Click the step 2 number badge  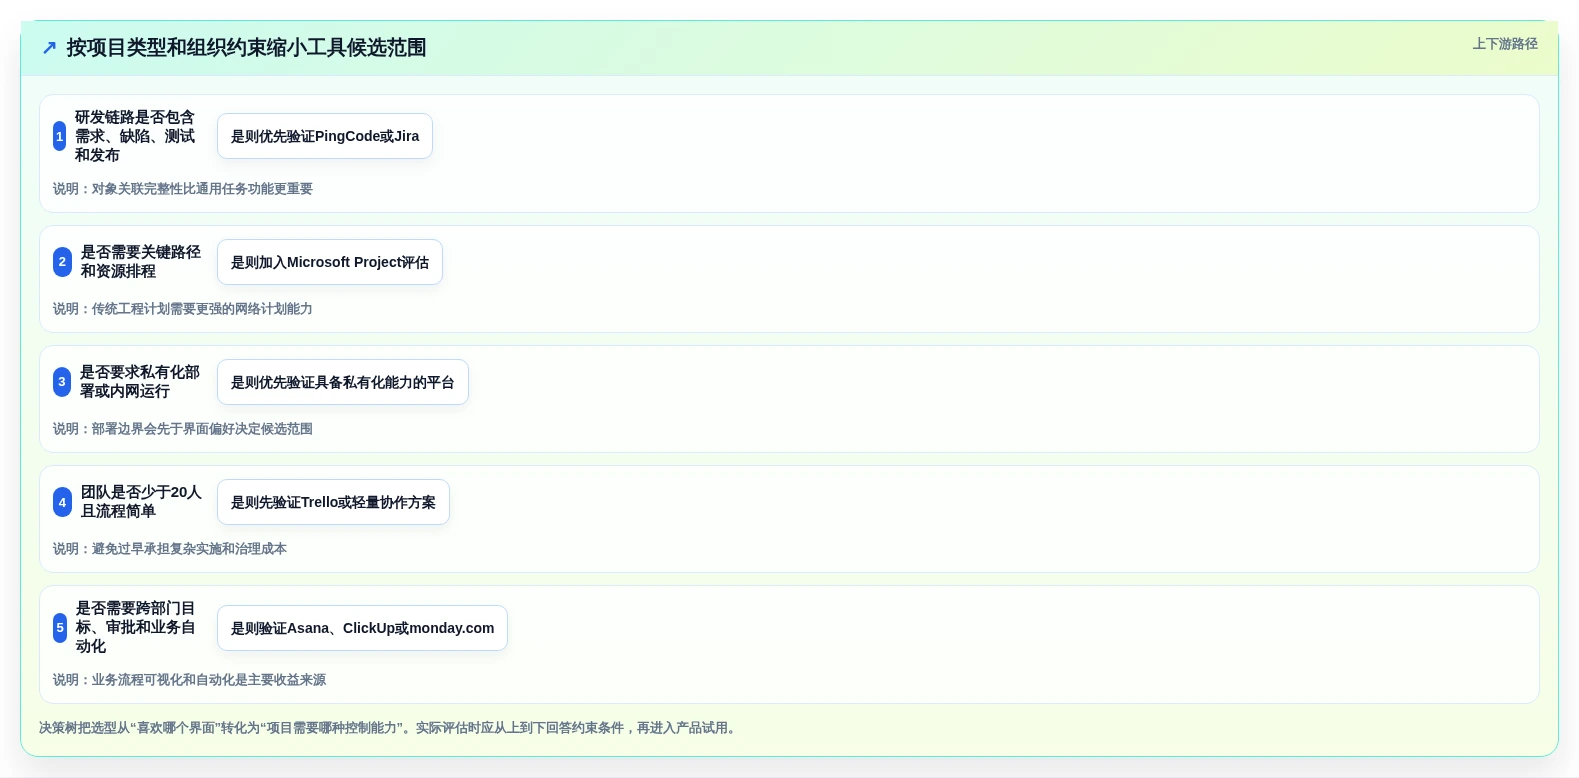62,262
